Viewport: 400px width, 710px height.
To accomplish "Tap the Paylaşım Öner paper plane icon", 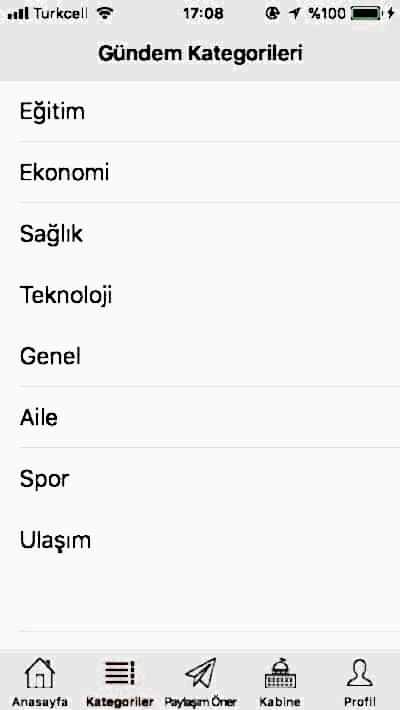I will pos(201,673).
